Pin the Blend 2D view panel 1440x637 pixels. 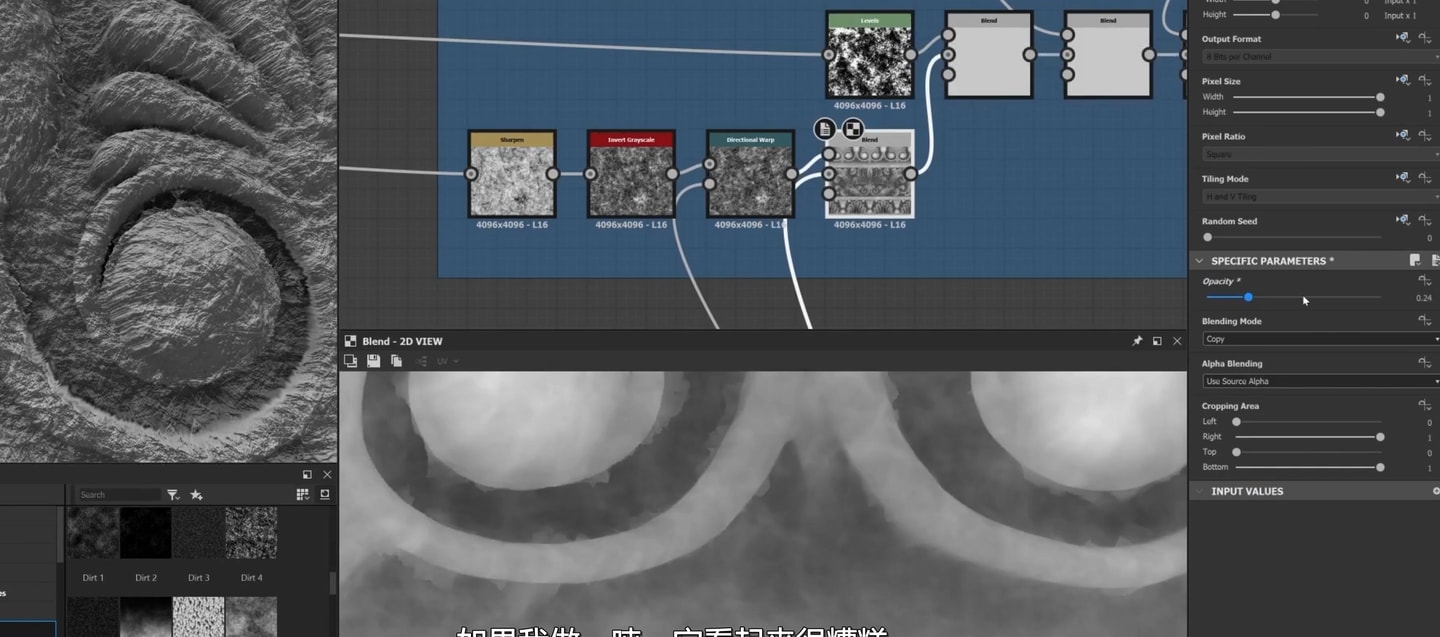[1137, 341]
